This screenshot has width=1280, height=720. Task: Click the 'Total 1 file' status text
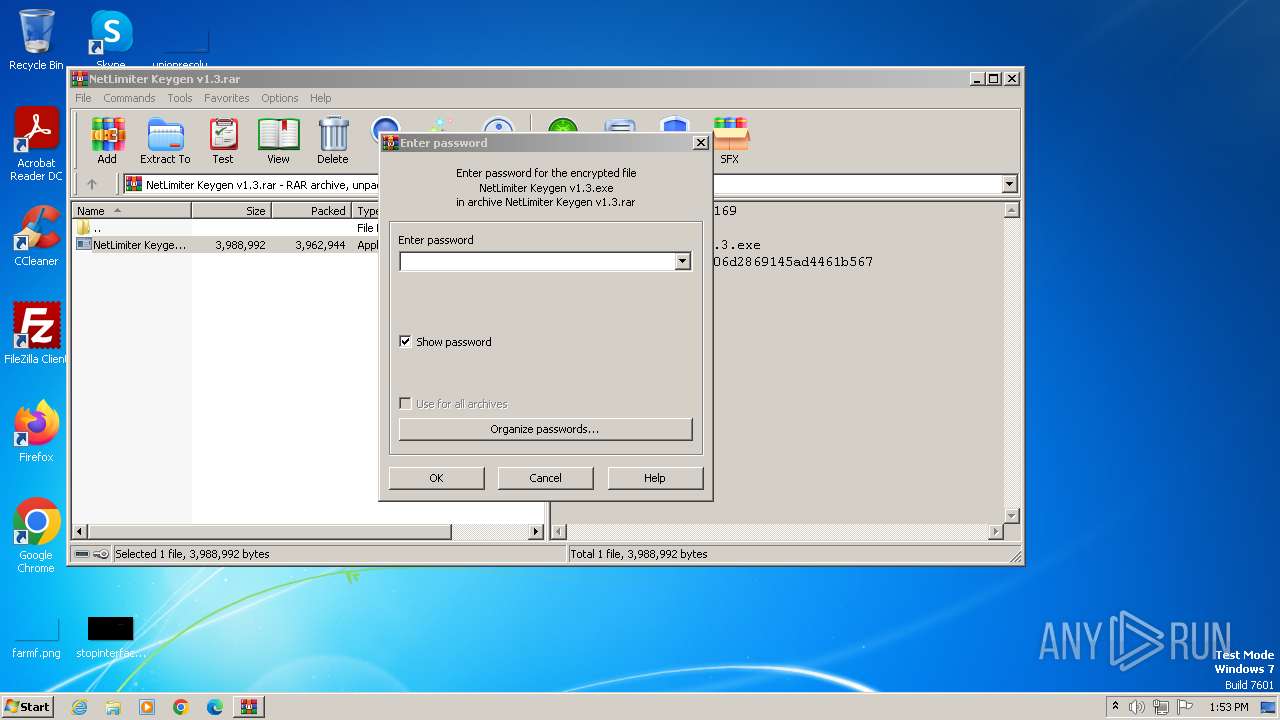click(638, 554)
